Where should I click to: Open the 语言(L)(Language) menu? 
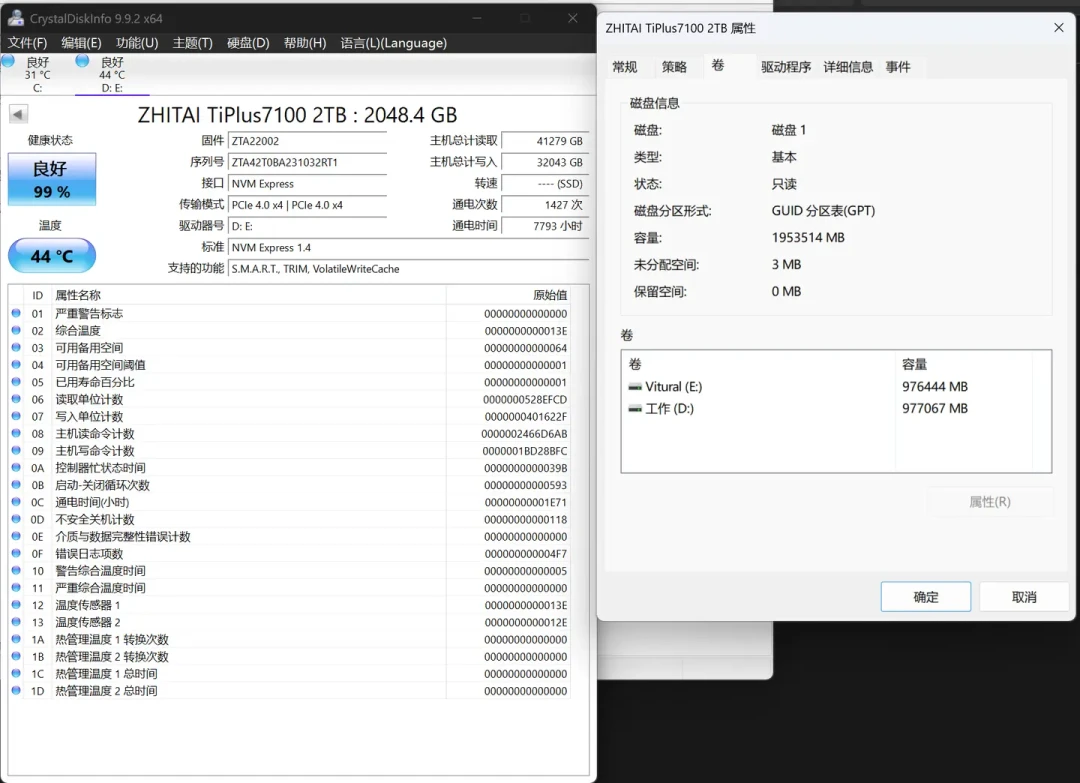[393, 43]
